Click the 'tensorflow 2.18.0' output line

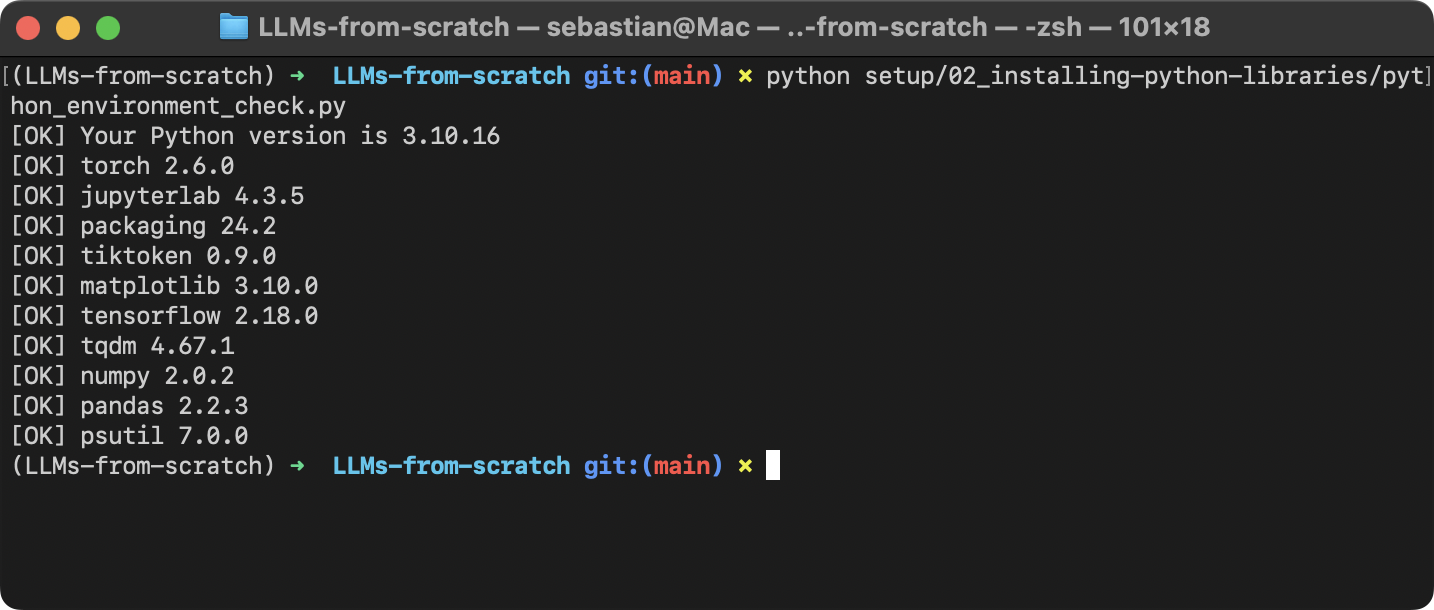pyautogui.click(x=164, y=316)
